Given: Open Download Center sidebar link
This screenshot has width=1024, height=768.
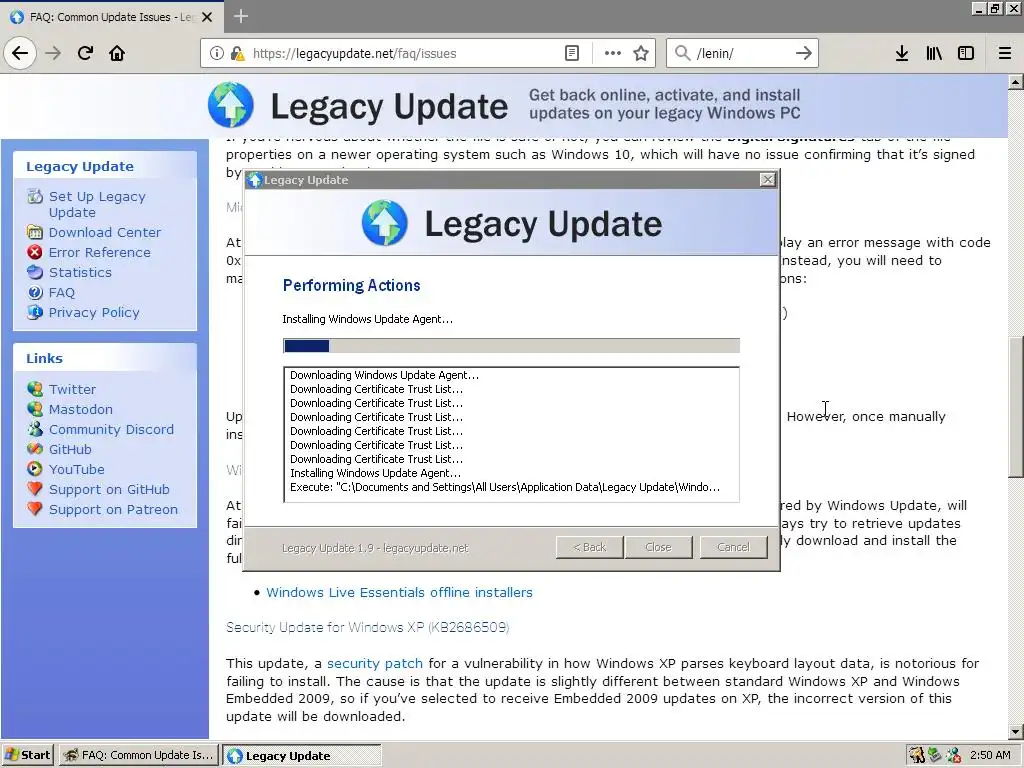Looking at the screenshot, I should click(104, 232).
